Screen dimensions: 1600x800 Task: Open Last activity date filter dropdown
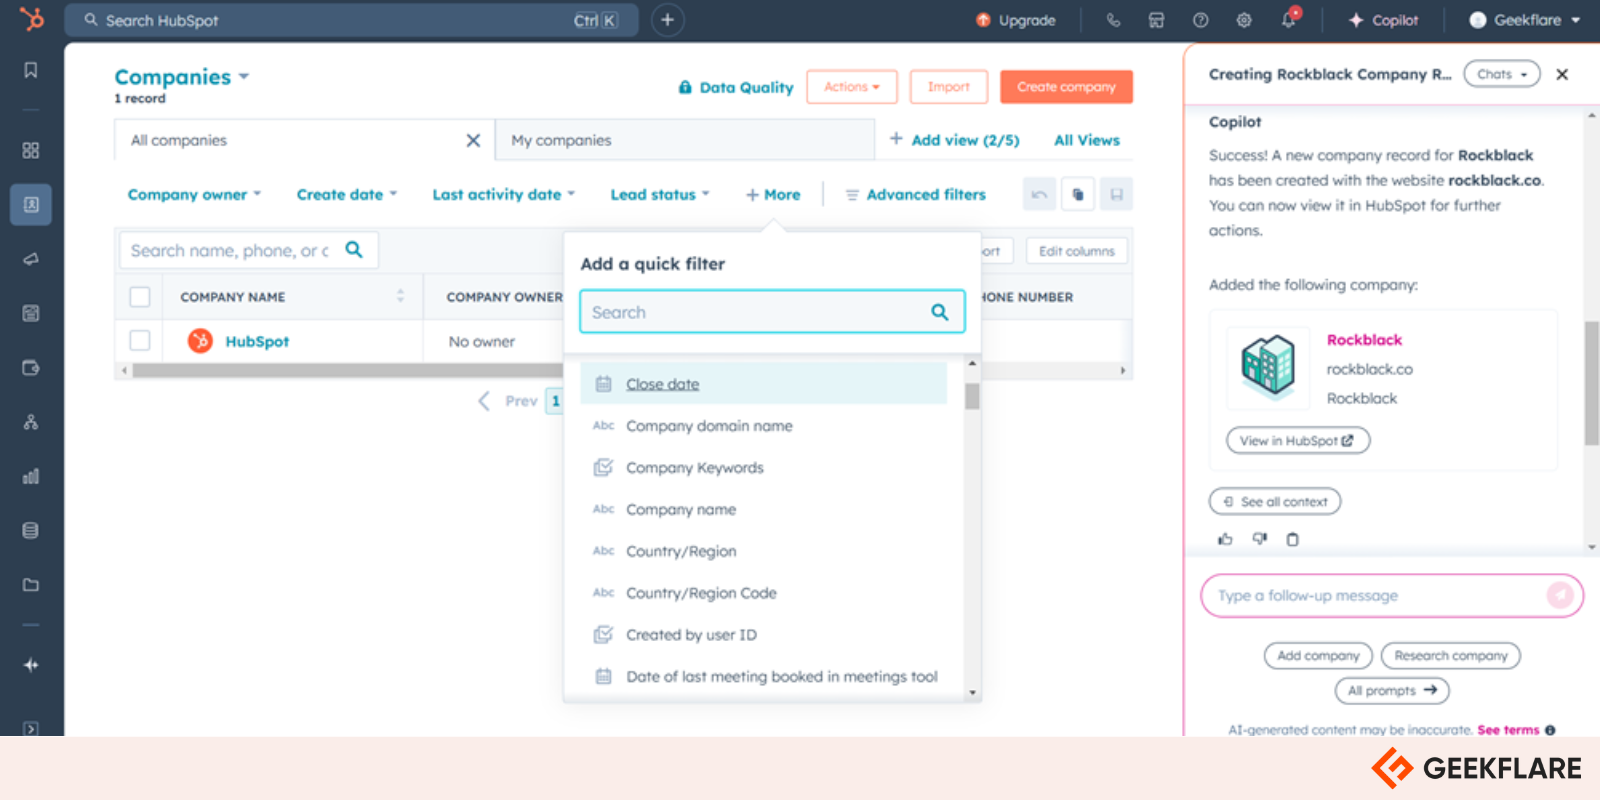pyautogui.click(x=503, y=194)
